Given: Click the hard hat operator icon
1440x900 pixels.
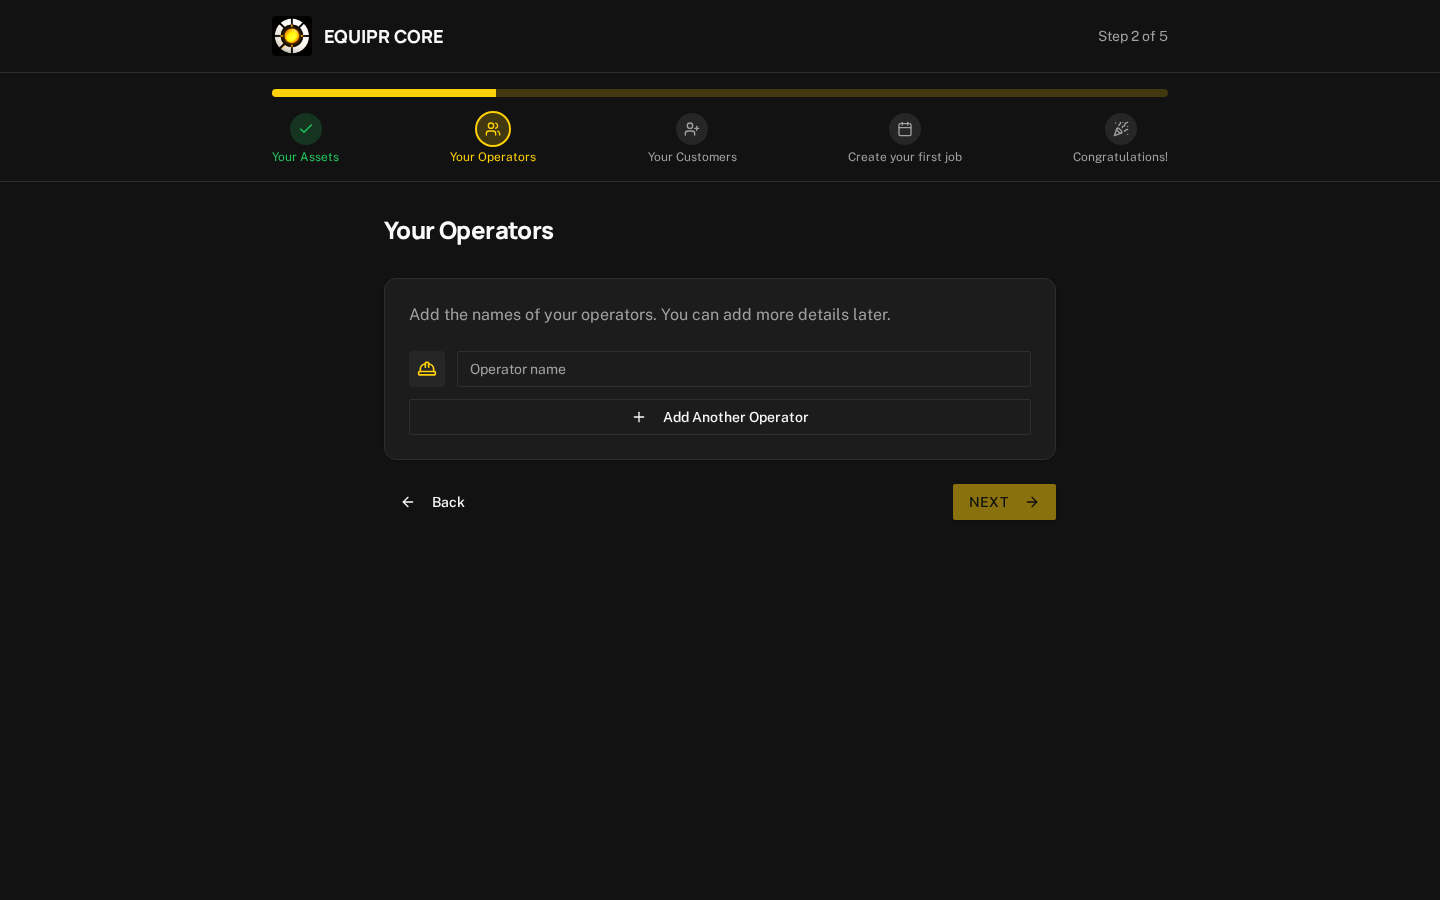Looking at the screenshot, I should 427,369.
